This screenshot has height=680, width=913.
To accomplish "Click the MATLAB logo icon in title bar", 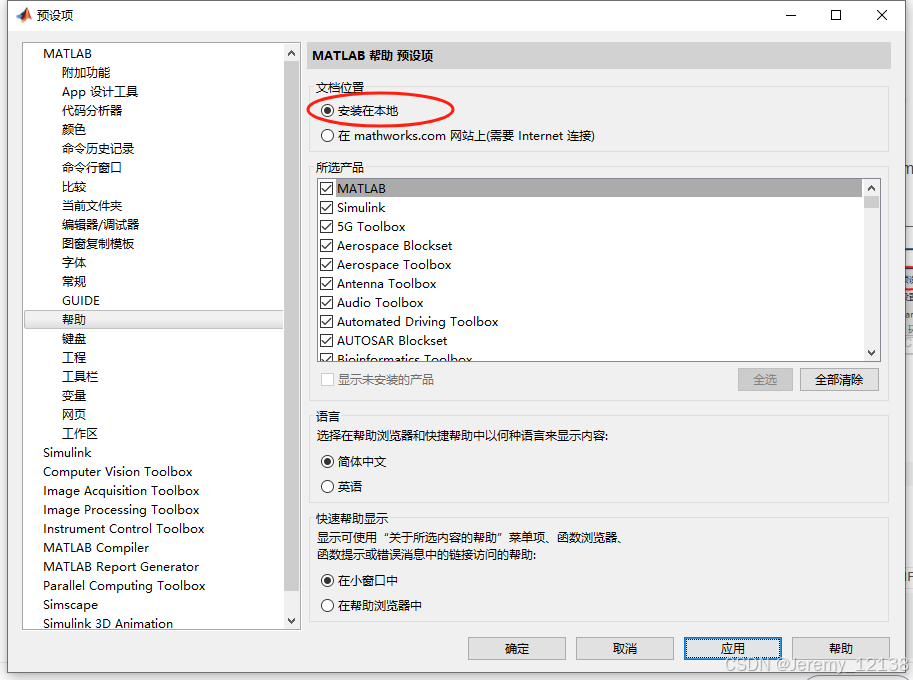I will (24, 15).
